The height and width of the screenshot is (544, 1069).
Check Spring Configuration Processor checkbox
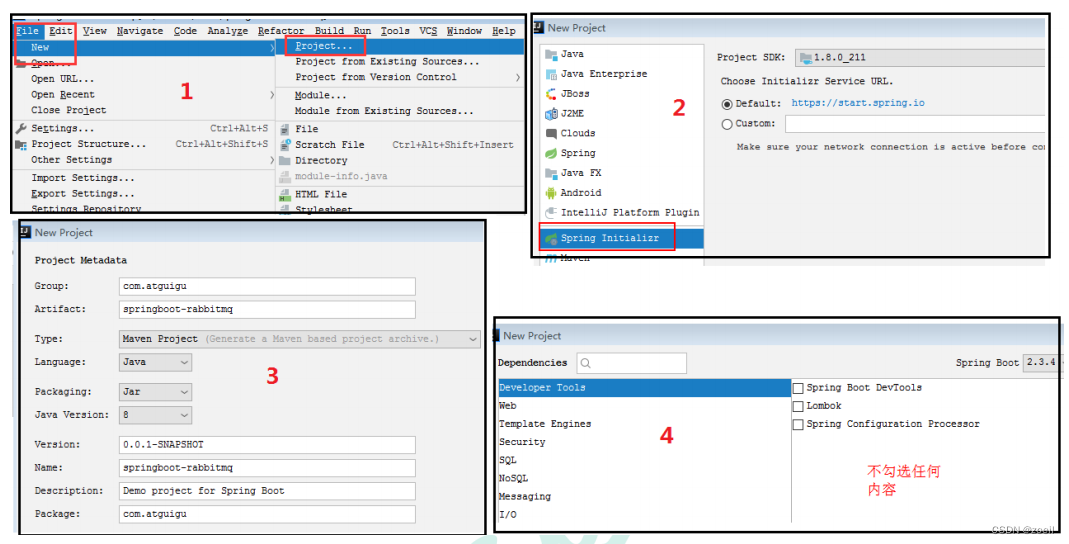coord(798,425)
